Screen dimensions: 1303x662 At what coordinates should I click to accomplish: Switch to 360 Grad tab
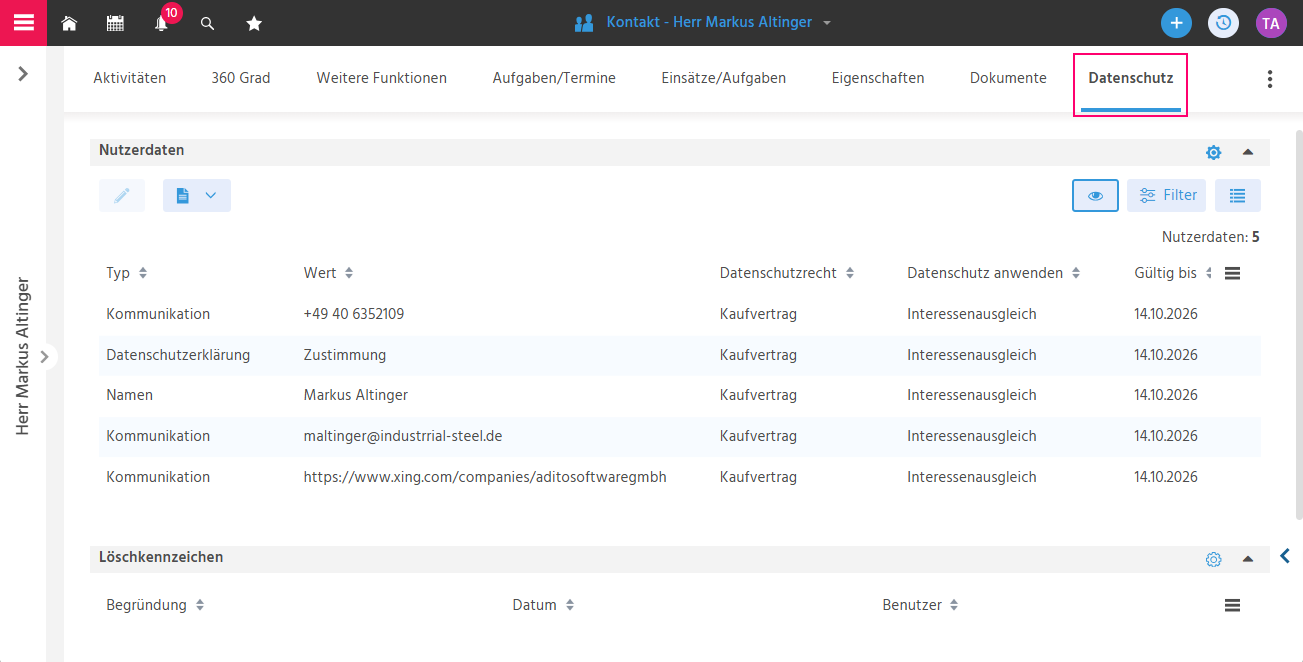(x=241, y=78)
